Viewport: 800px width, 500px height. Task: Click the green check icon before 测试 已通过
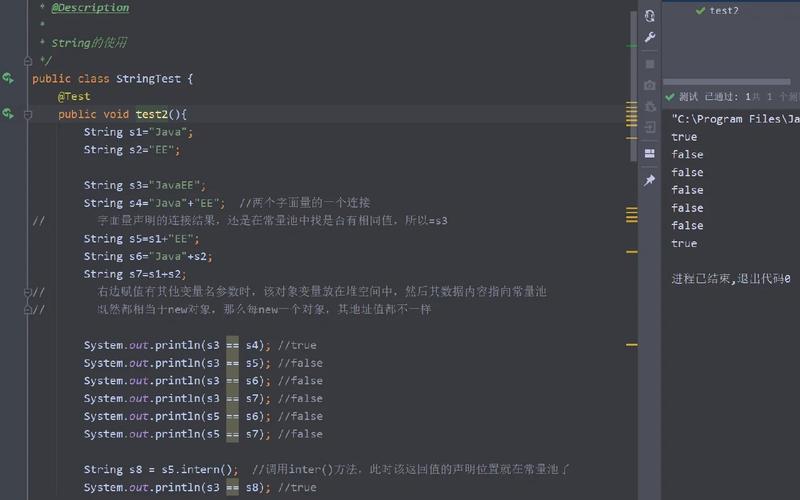(670, 97)
